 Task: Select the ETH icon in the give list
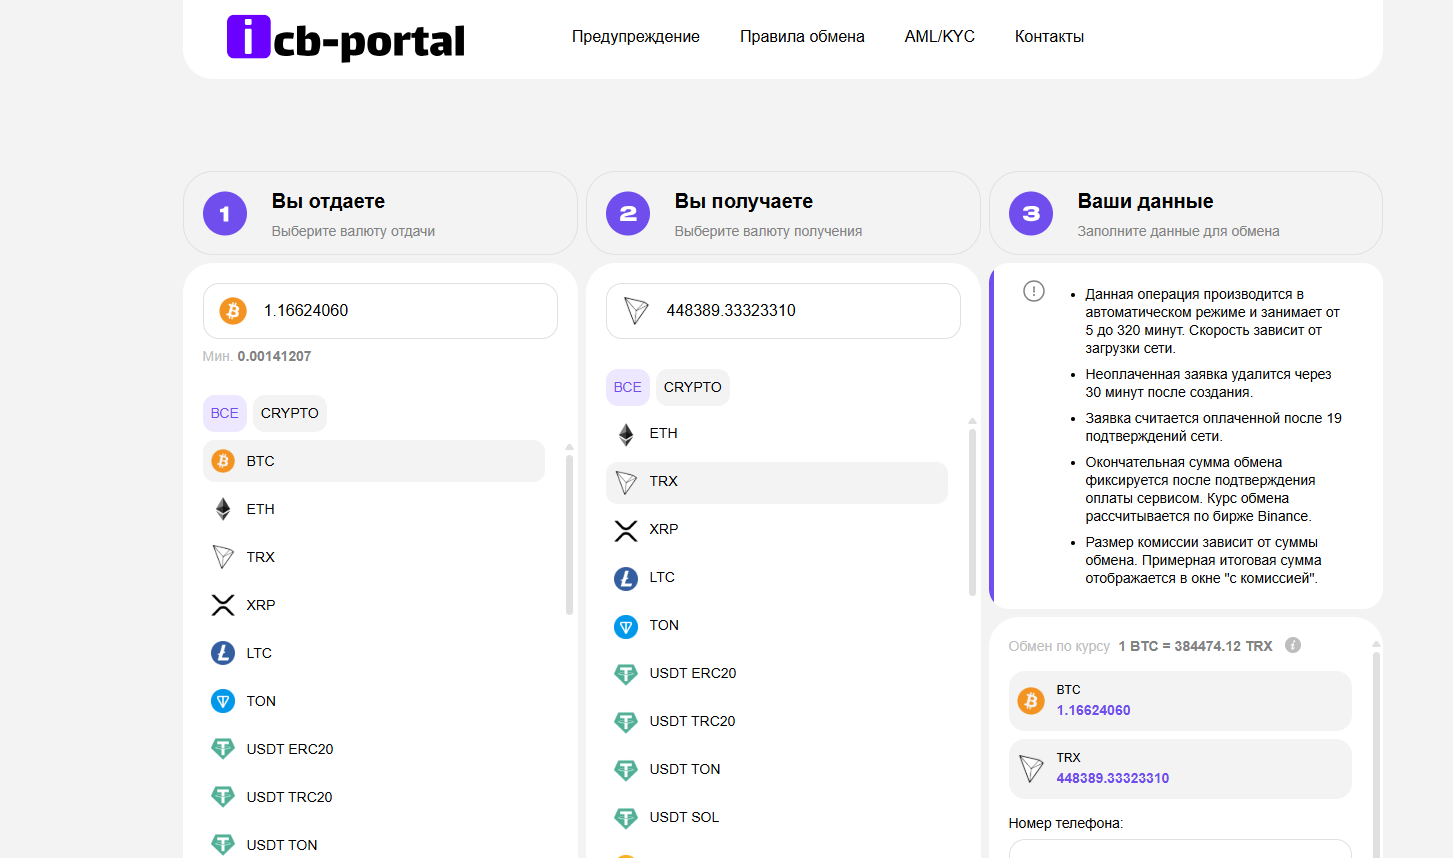pyautogui.click(x=222, y=509)
